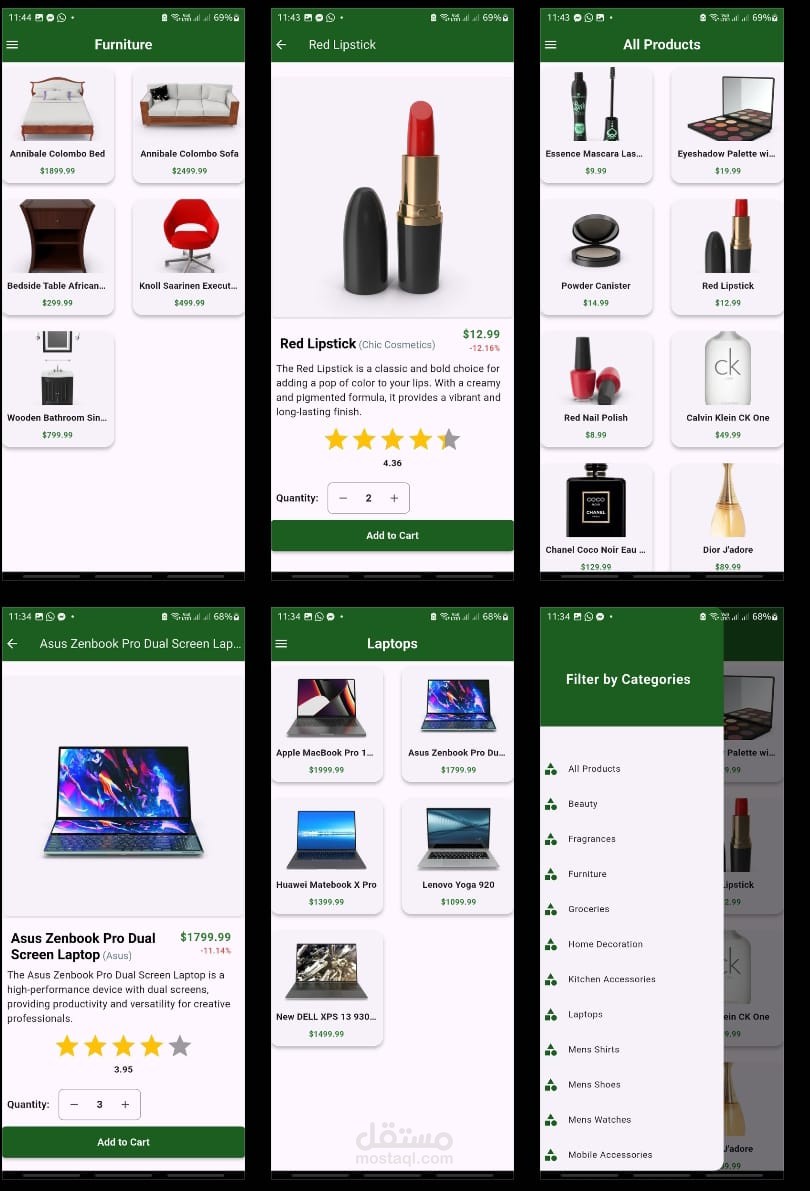Viewport: 810px width, 1191px height.
Task: Open hamburger menu on All Products screen
Action: pos(551,45)
